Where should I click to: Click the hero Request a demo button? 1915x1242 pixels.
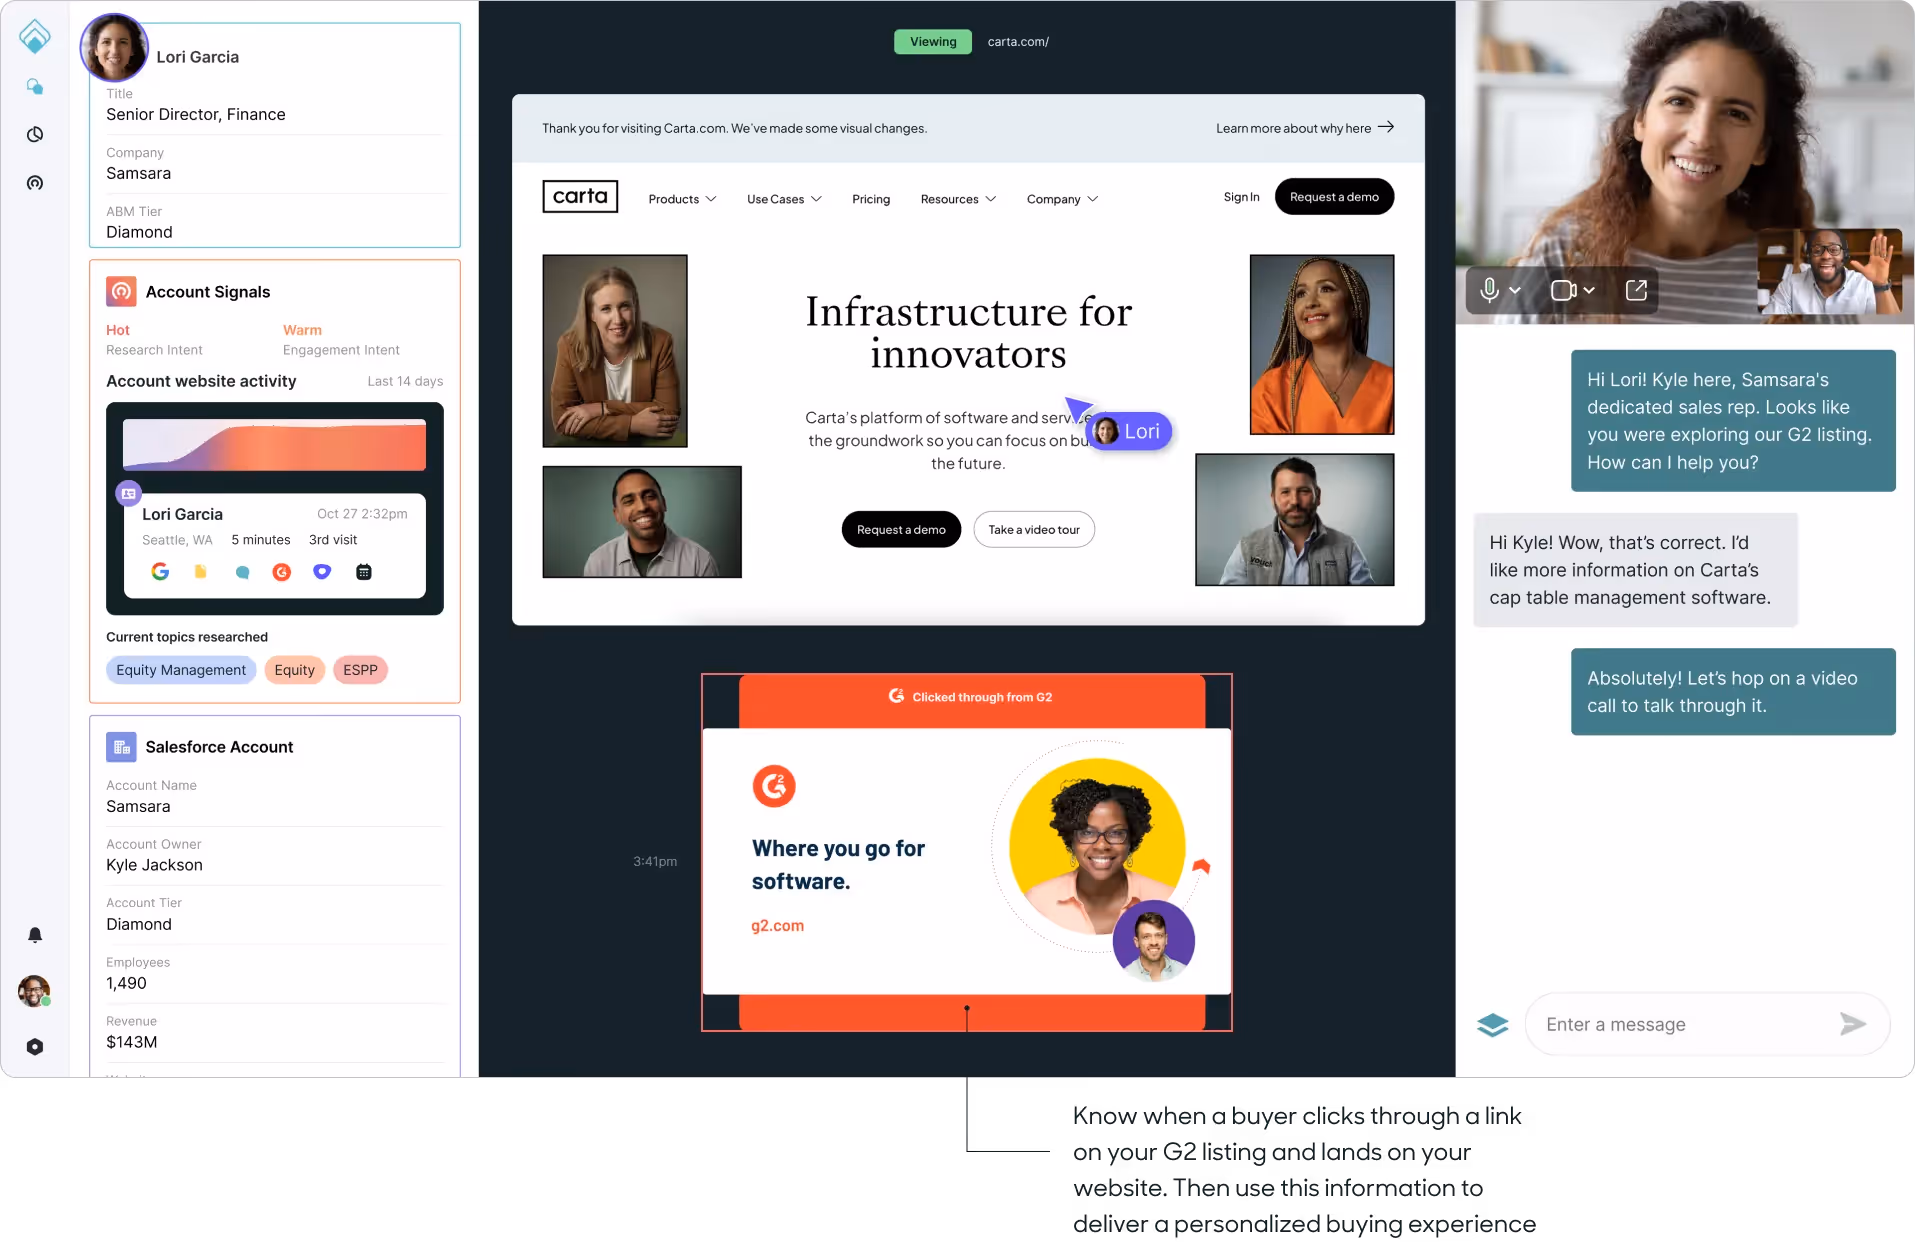901,529
